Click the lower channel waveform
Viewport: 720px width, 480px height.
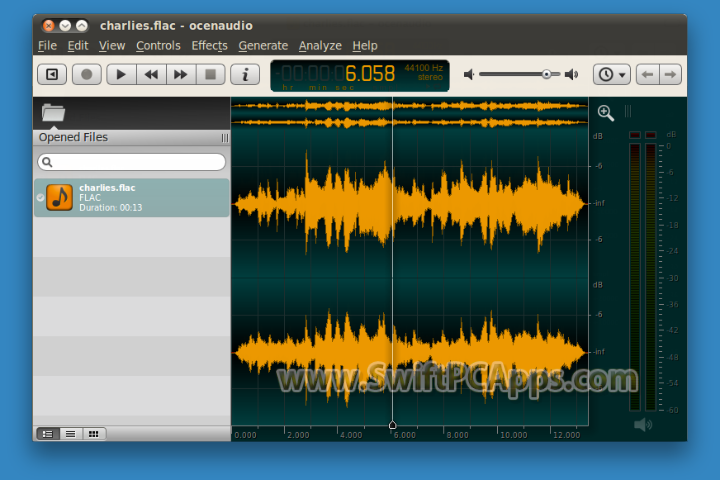[x=410, y=353]
